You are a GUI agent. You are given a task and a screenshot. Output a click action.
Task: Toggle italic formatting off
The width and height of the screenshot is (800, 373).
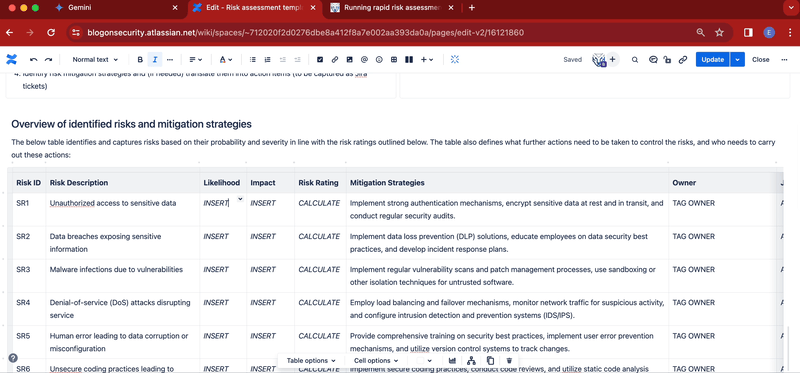click(x=155, y=60)
